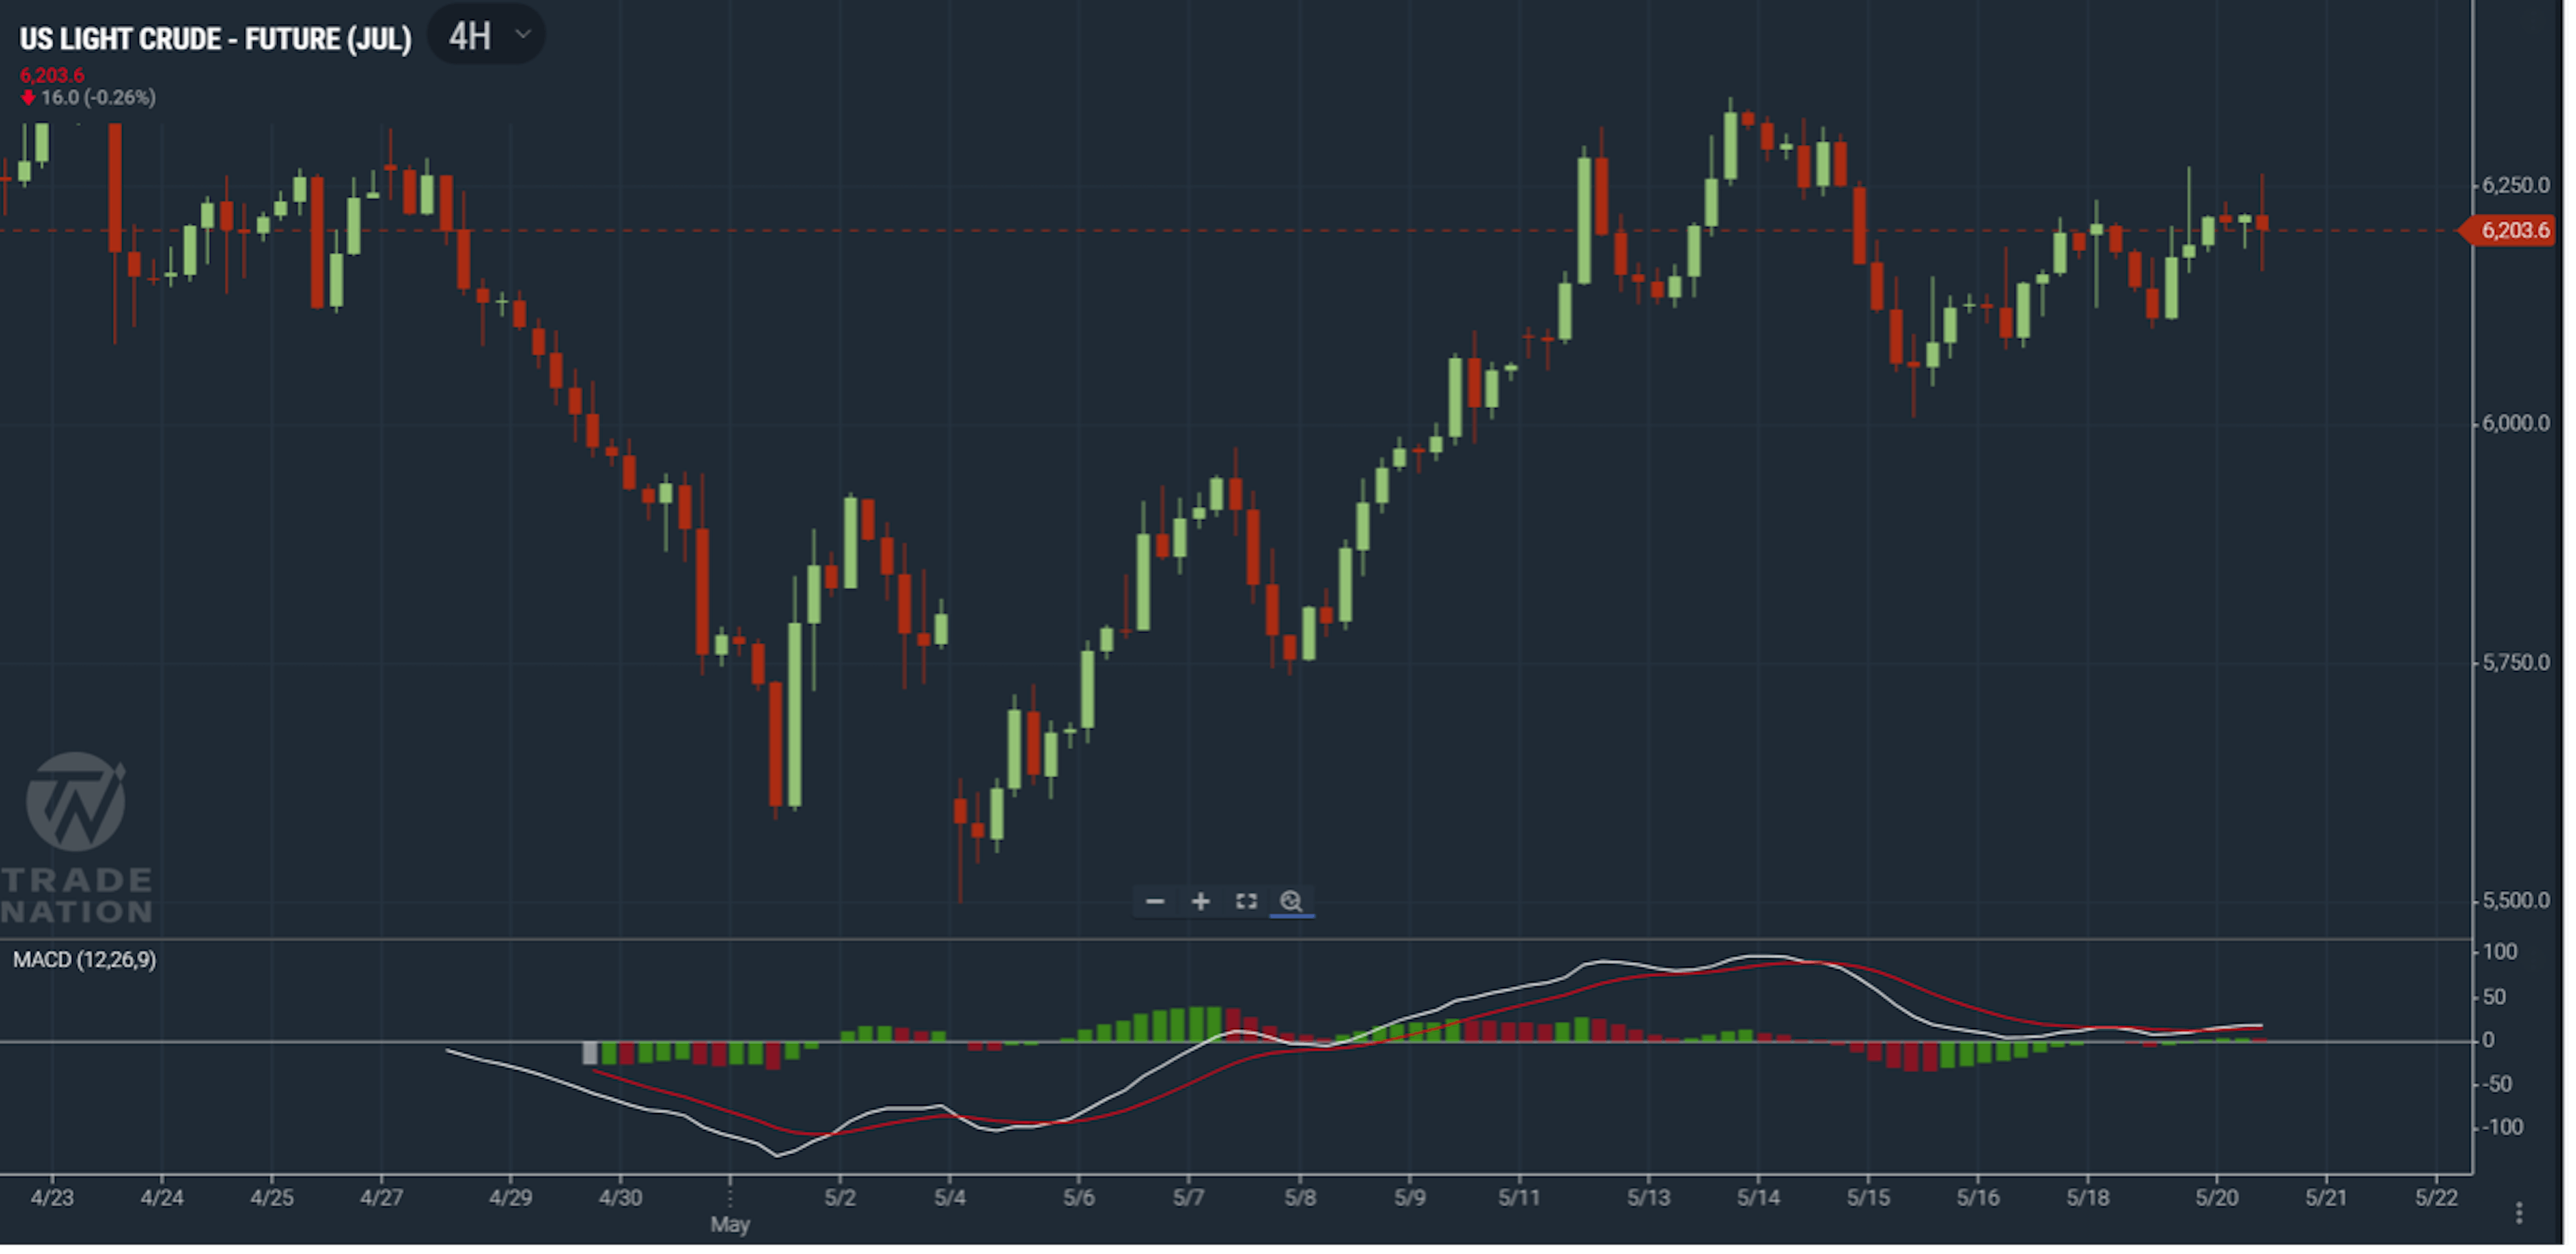Click the US LIGHT CRUDE - FUTURE (JUL) title
2576x1254 pixels.
coord(215,39)
